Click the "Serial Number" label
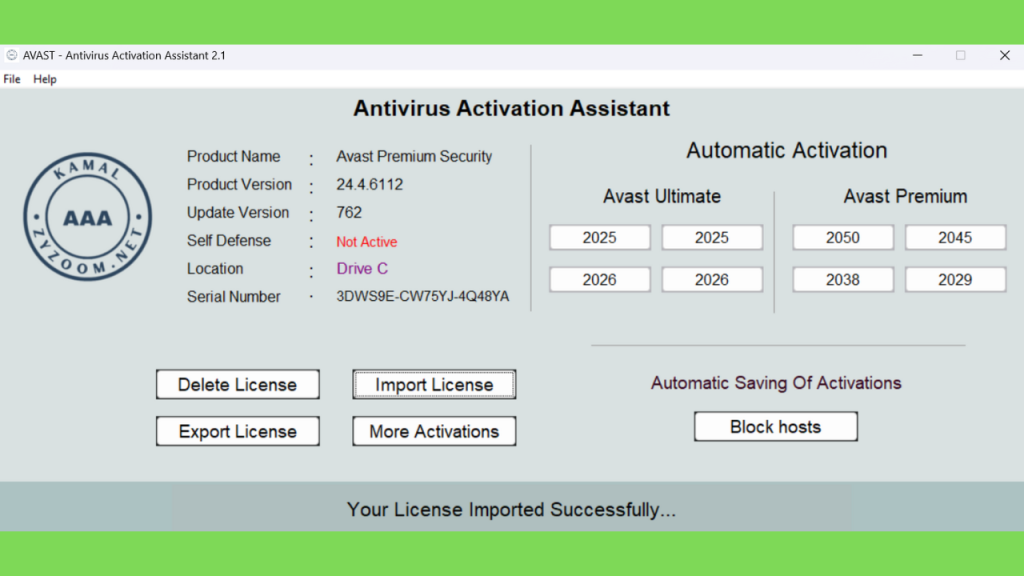This screenshot has width=1024, height=576. [233, 296]
